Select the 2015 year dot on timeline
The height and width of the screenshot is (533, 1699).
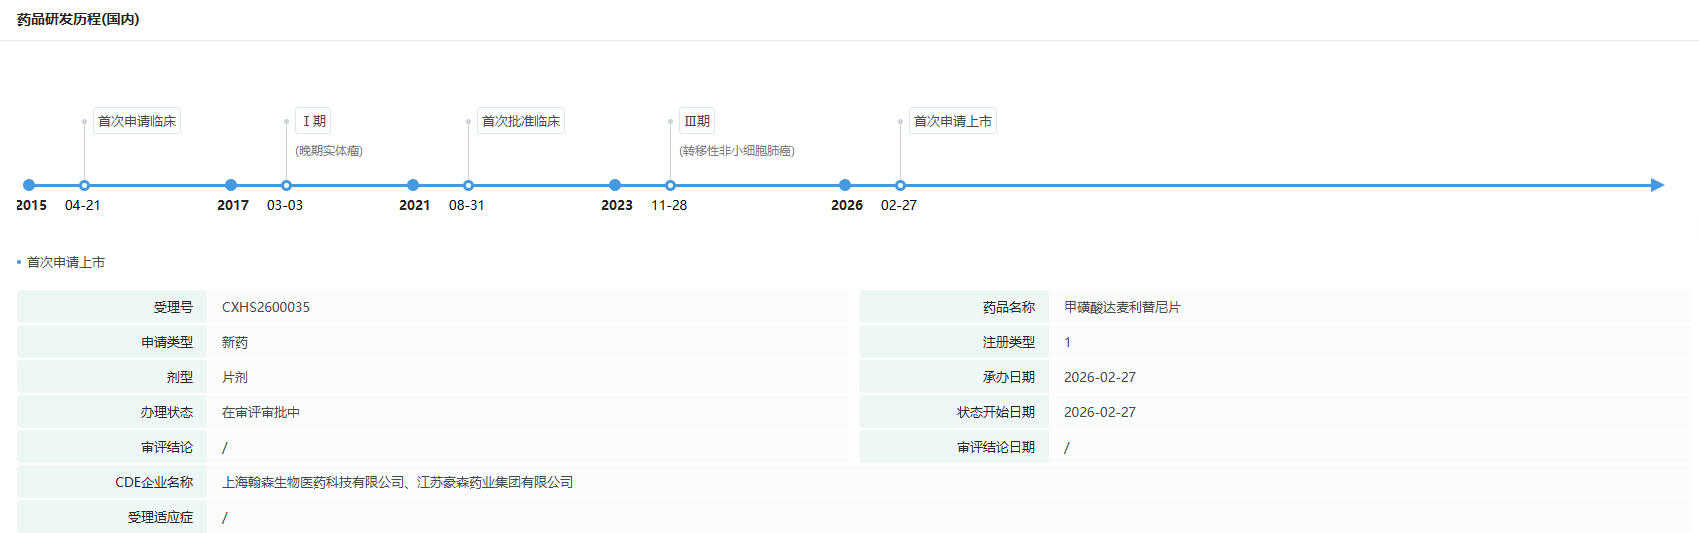coord(29,185)
